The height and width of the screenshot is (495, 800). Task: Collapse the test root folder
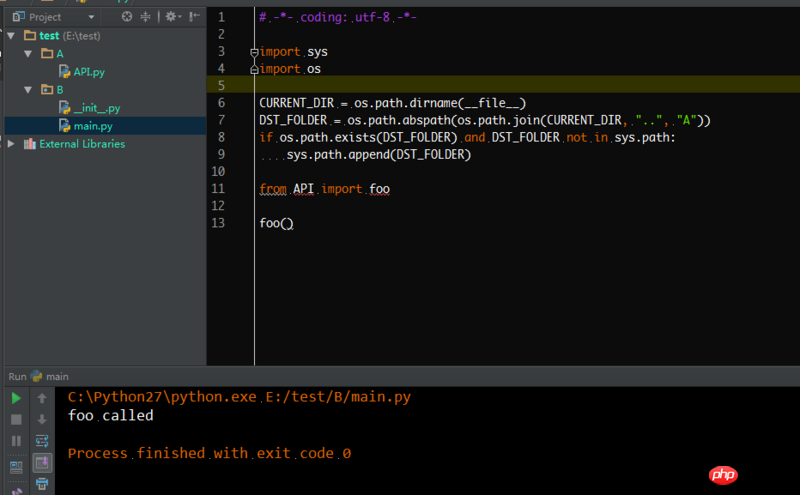point(11,36)
